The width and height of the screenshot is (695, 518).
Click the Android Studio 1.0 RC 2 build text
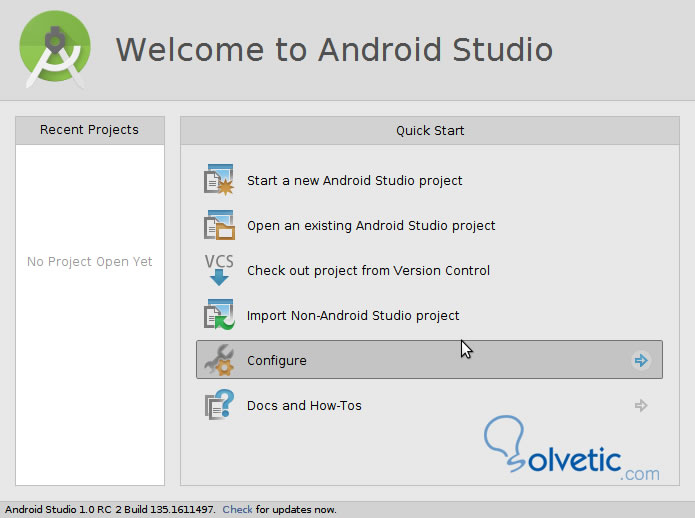pos(110,510)
